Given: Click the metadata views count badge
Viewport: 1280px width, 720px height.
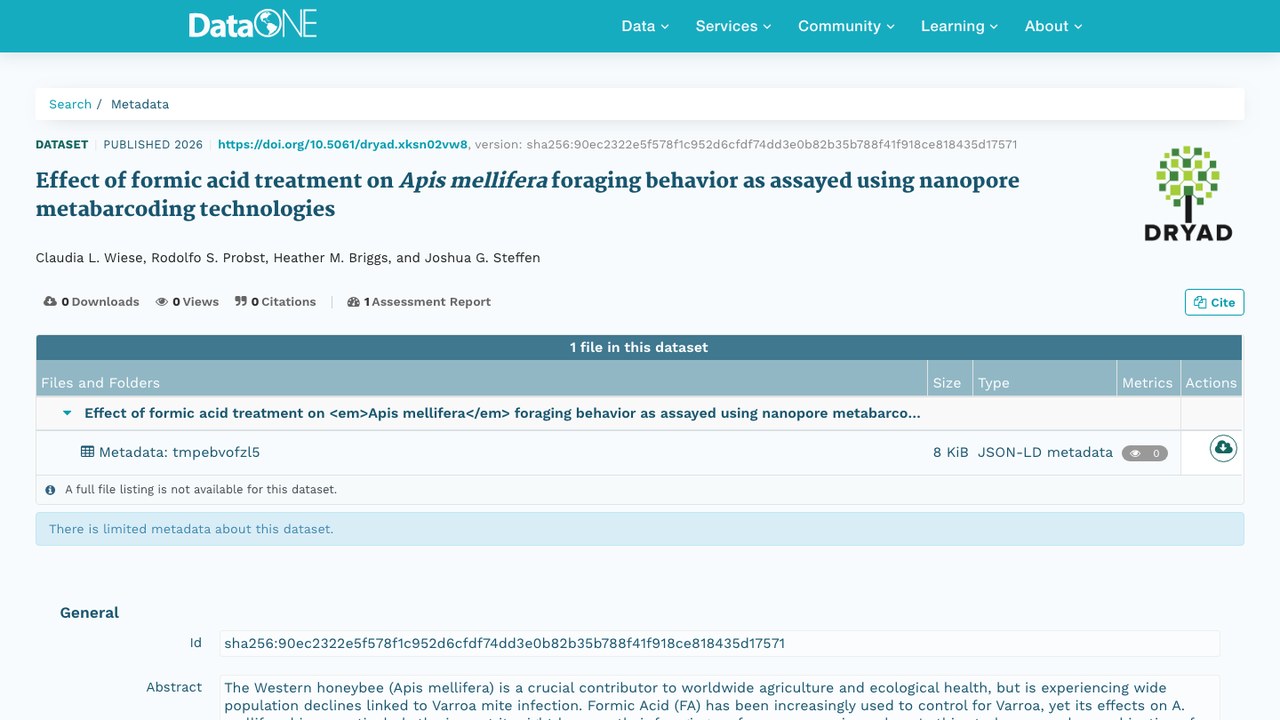Looking at the screenshot, I should (1145, 453).
